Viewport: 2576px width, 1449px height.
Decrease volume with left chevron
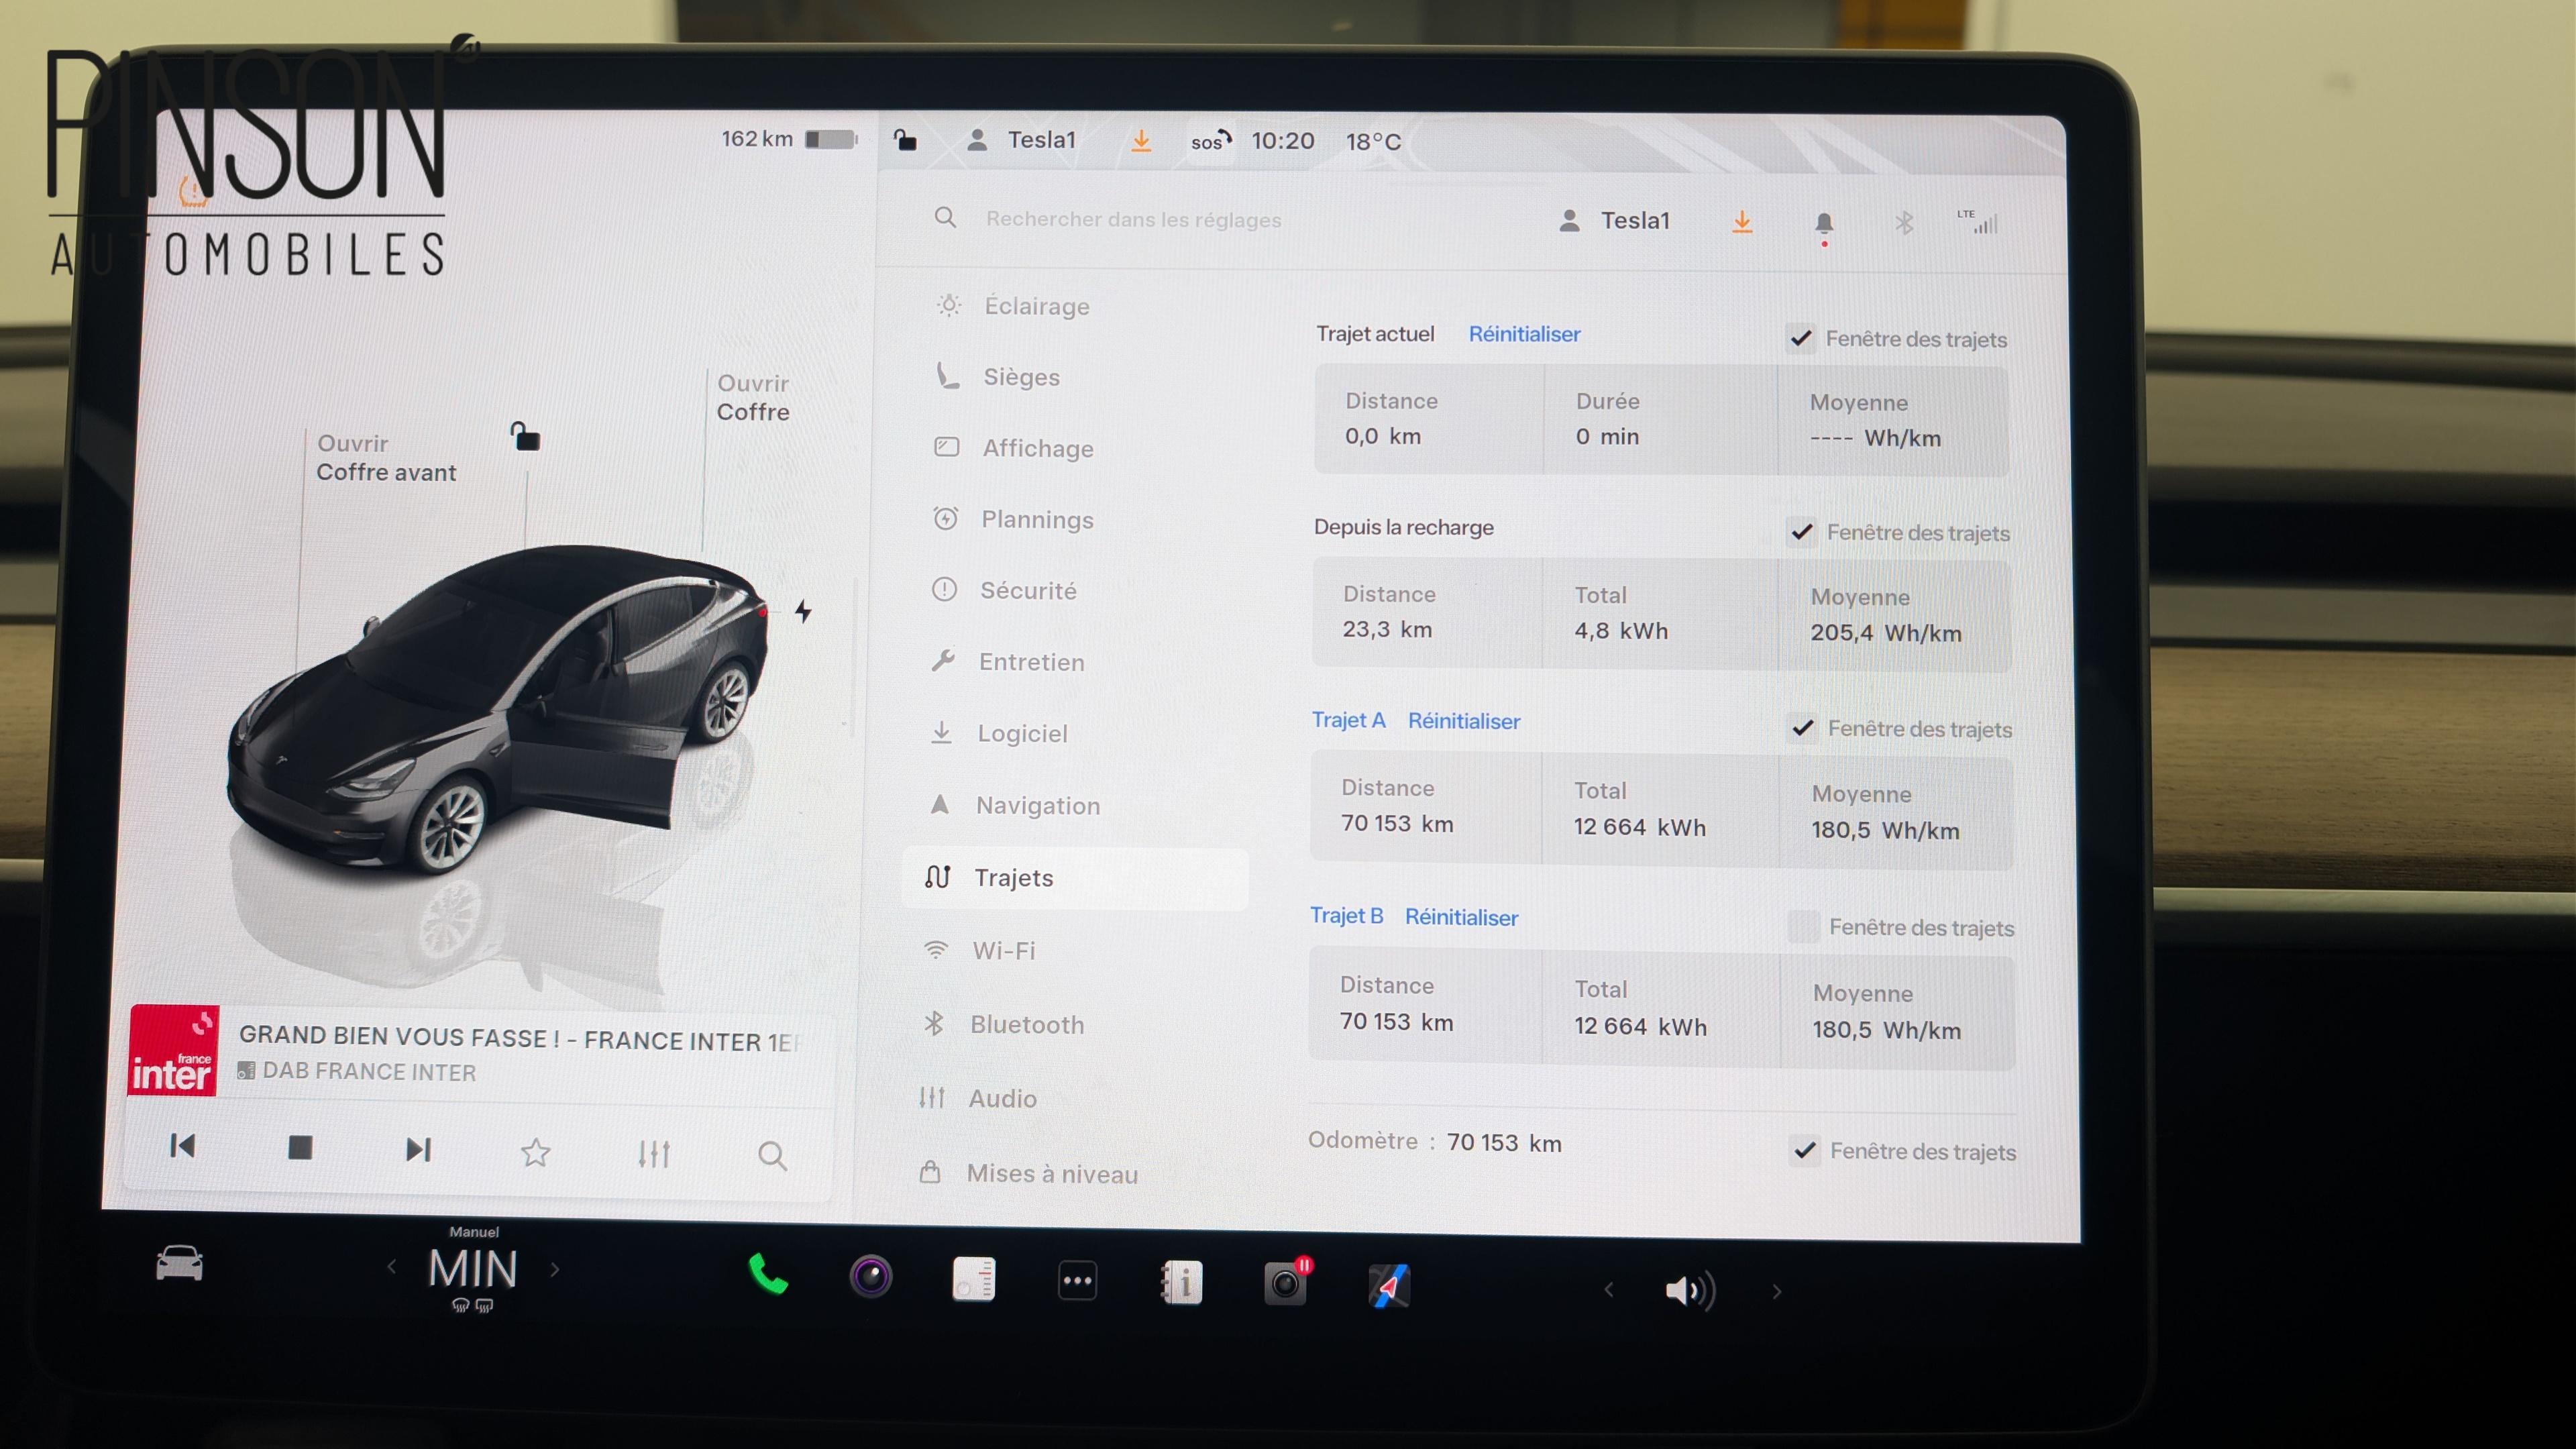[x=1608, y=1289]
